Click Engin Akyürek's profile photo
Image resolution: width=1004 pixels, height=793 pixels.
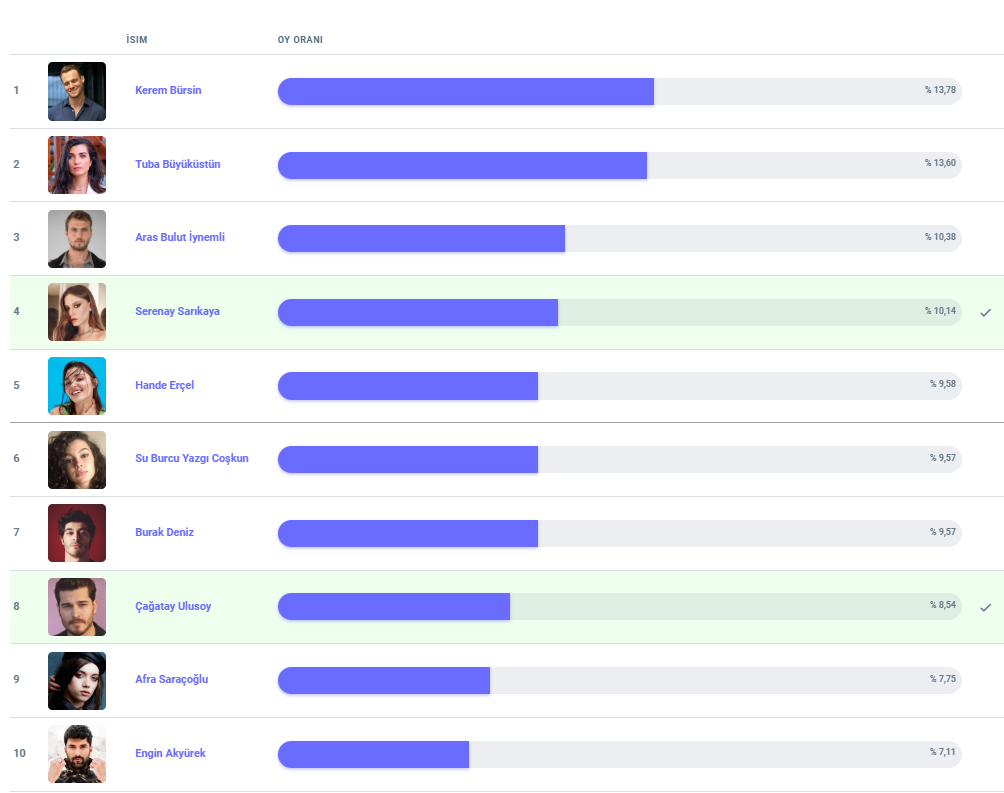76,754
